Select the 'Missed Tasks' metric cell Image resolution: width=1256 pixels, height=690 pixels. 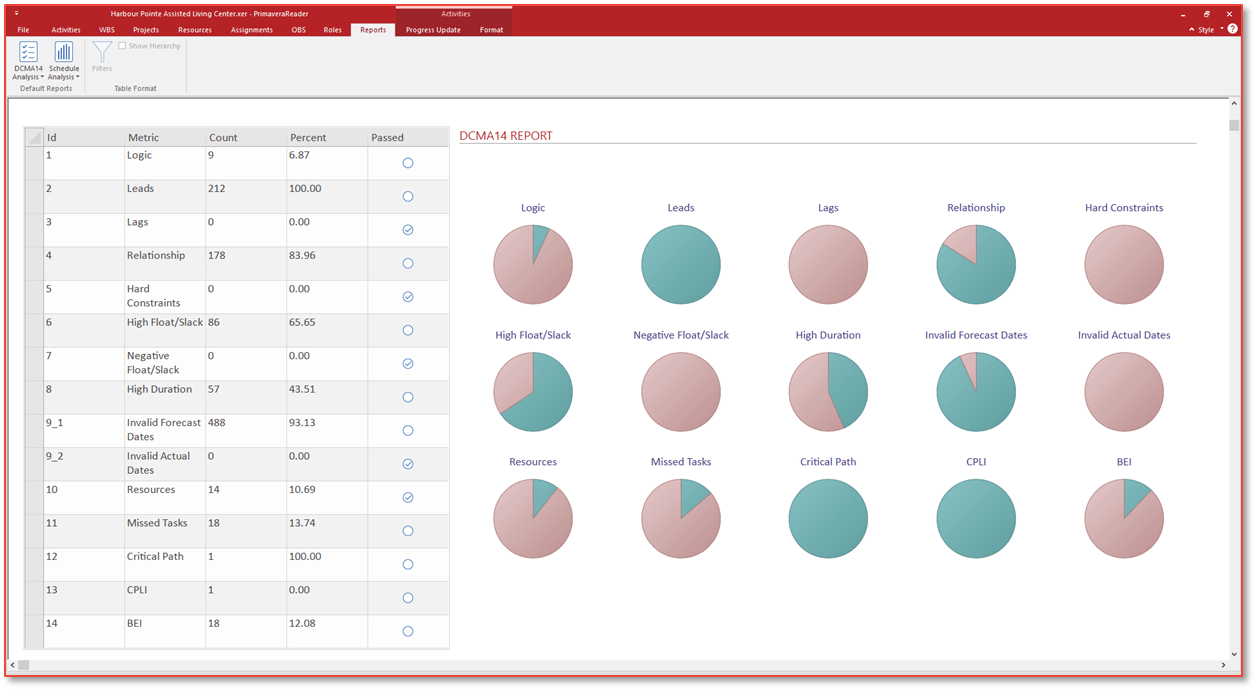(x=165, y=531)
